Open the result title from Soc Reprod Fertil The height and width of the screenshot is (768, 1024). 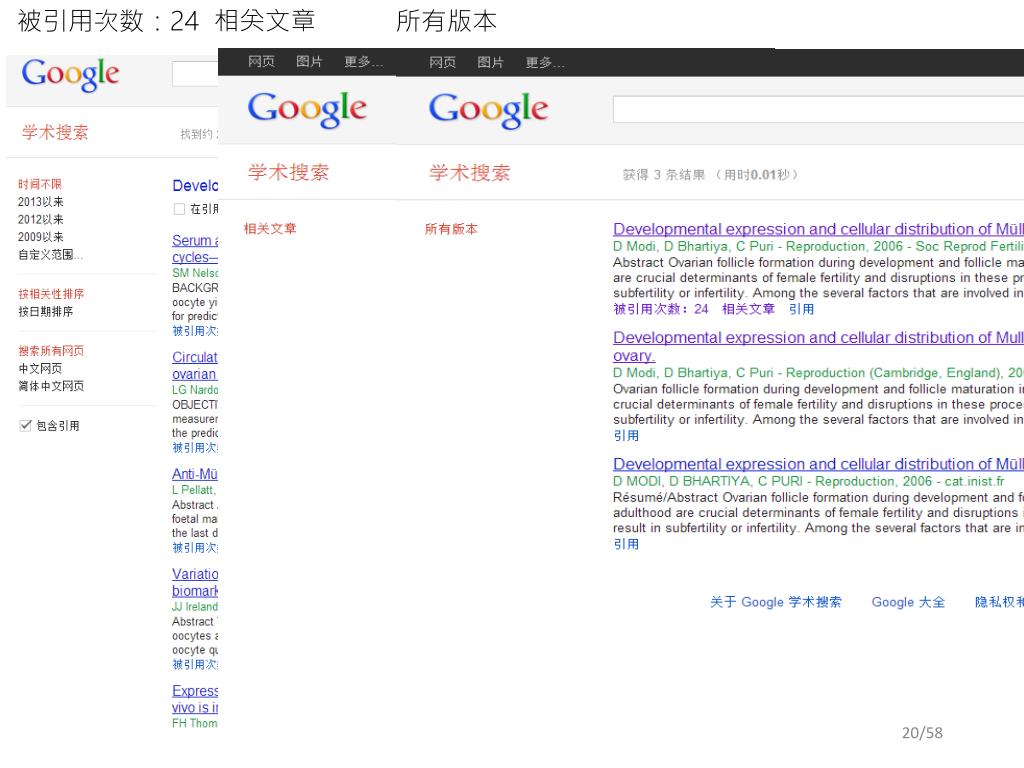click(818, 229)
